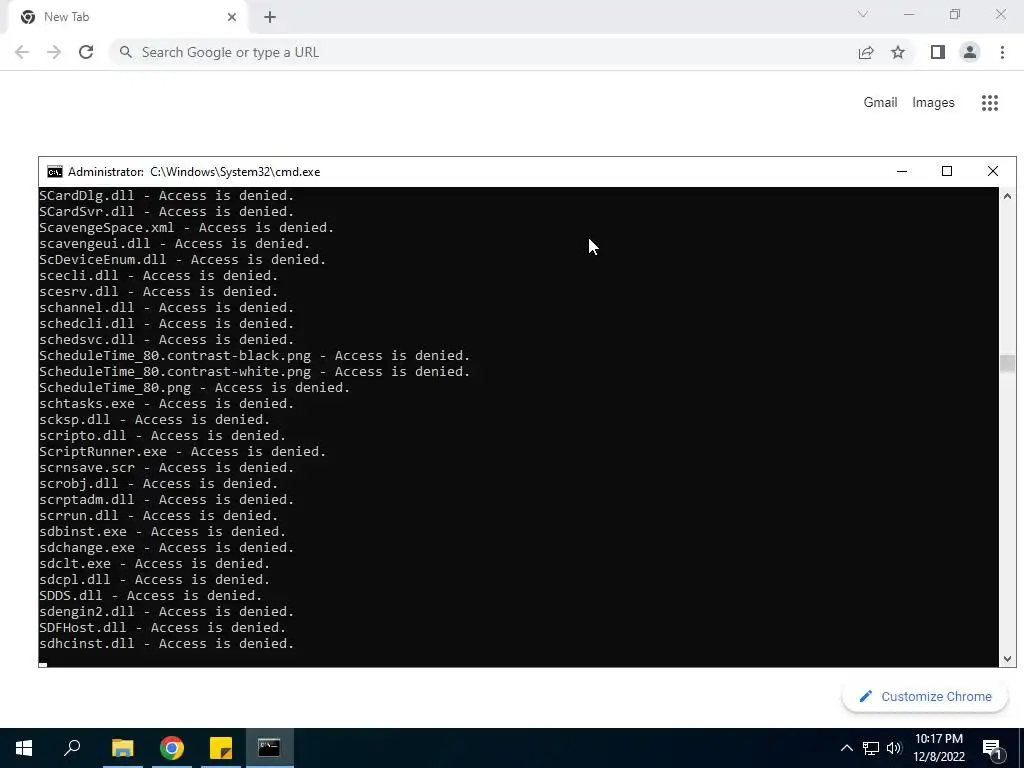This screenshot has width=1024, height=768.
Task: Click the ScriptRunner.exe line in cmd
Action: 182,452
